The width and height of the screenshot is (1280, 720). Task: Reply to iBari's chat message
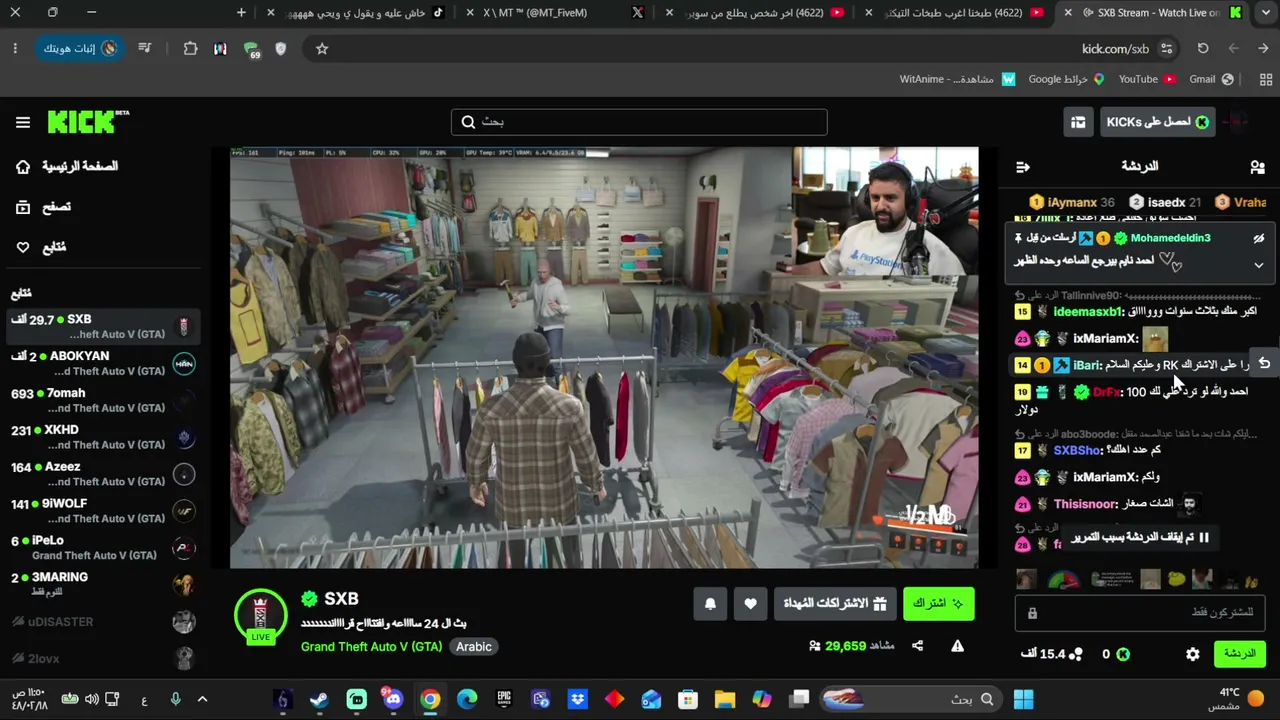(1265, 364)
